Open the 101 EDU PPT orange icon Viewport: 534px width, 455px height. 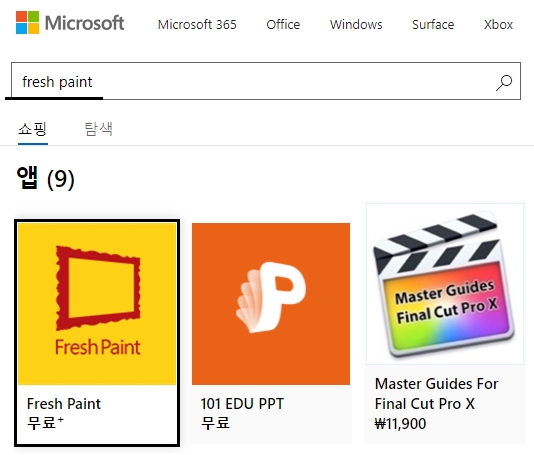tap(271, 304)
